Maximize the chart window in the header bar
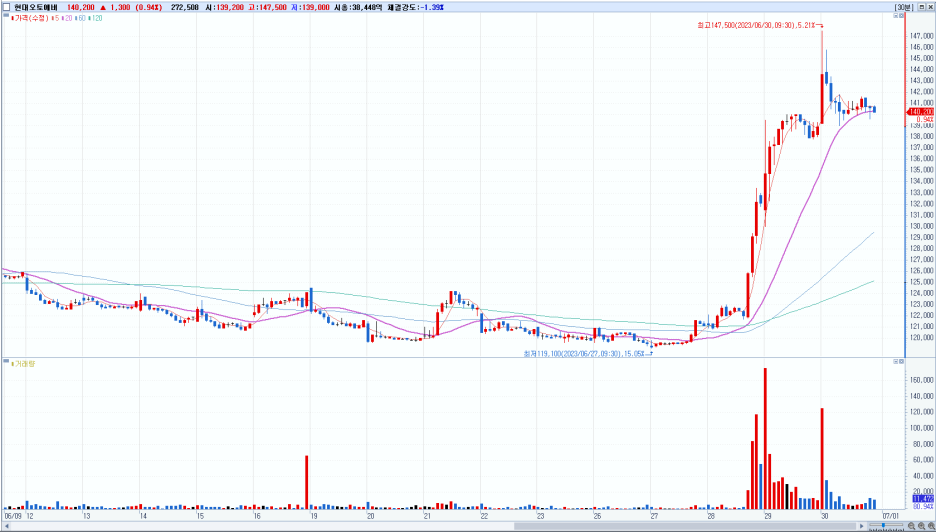This screenshot has width=936, height=532. click(922, 7)
